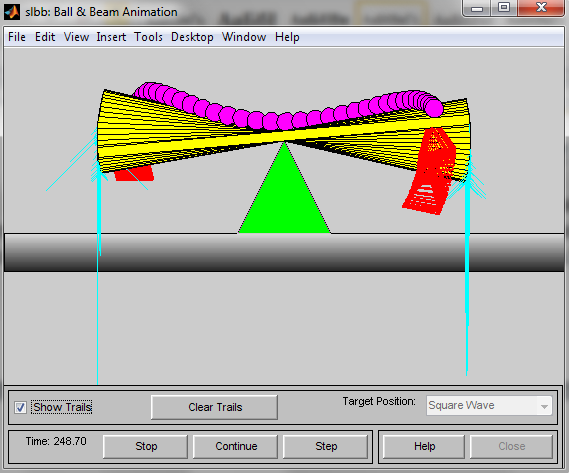Click the MATLAB icon in title bar
569x473 pixels.
pyautogui.click(x=12, y=12)
